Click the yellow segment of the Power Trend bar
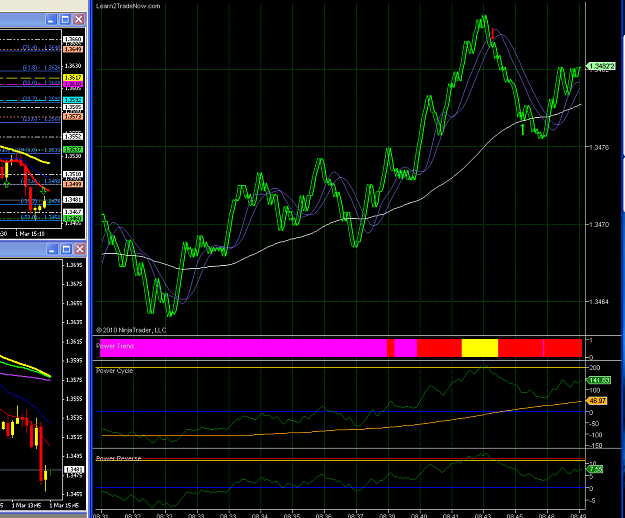Screen dimensions: 625x518 point(480,348)
